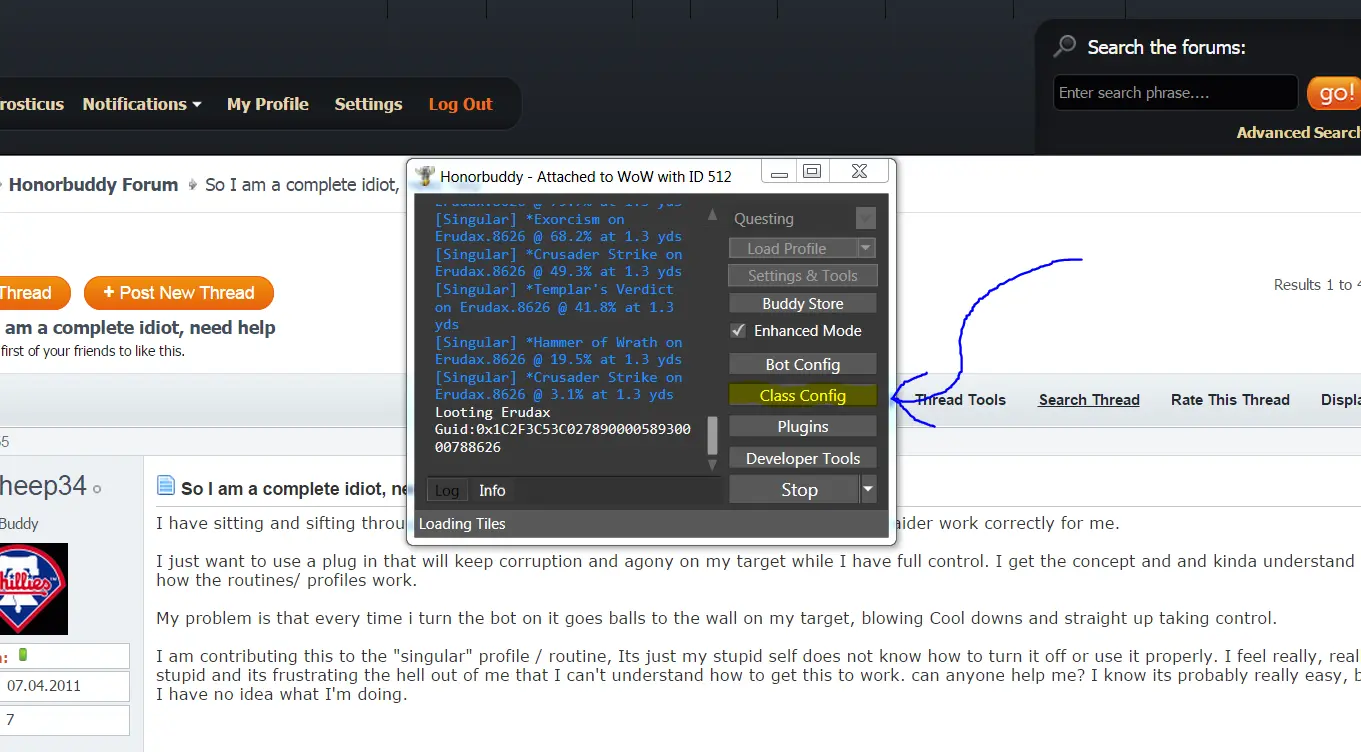Click the Honorbuddy app icon in the title bar
This screenshot has height=752, width=1361.
[425, 176]
